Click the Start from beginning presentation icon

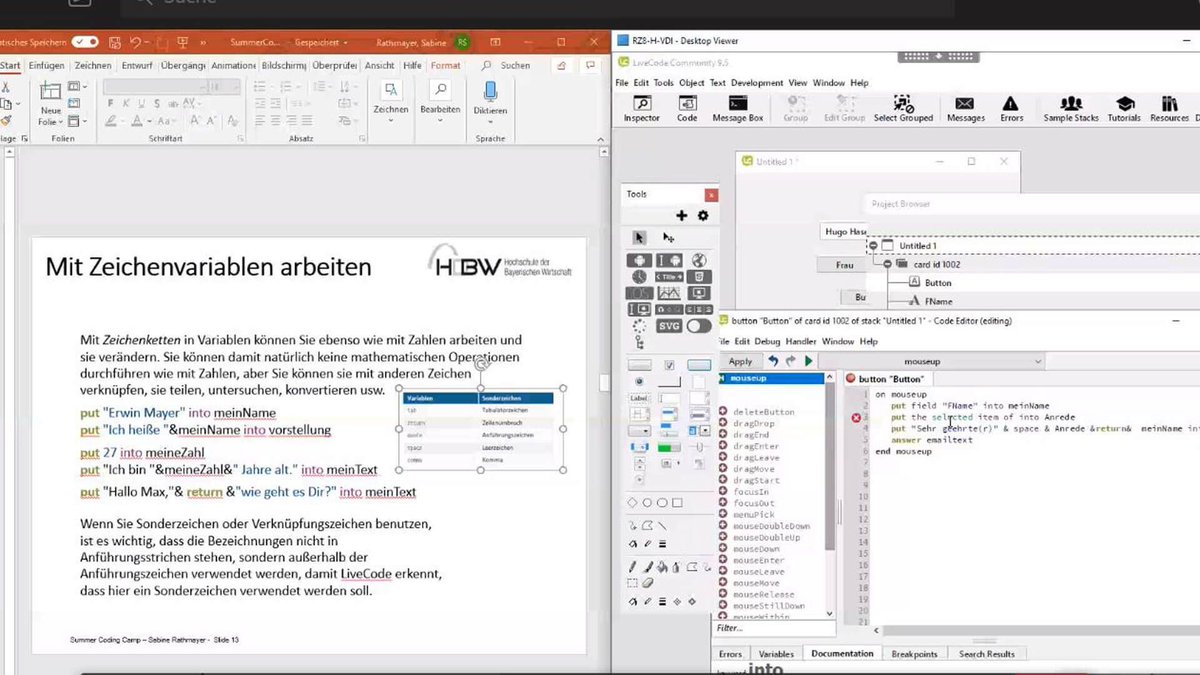click(x=182, y=42)
